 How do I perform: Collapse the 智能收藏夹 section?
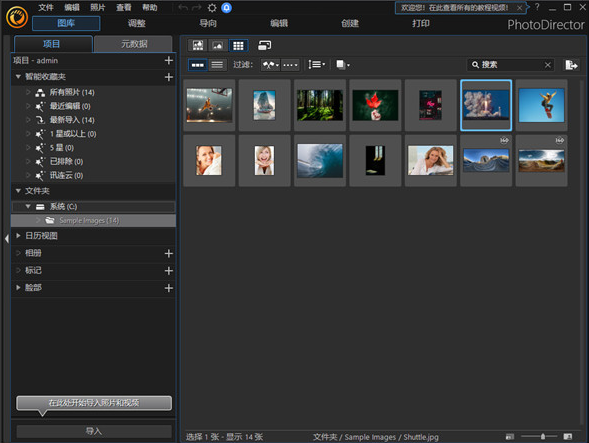(x=18, y=77)
